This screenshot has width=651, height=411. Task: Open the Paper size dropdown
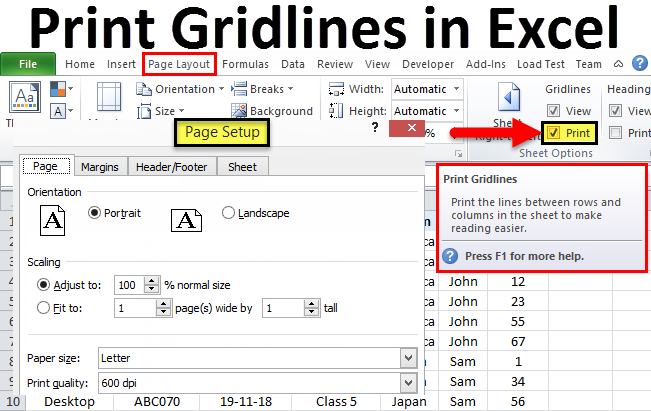tap(407, 357)
